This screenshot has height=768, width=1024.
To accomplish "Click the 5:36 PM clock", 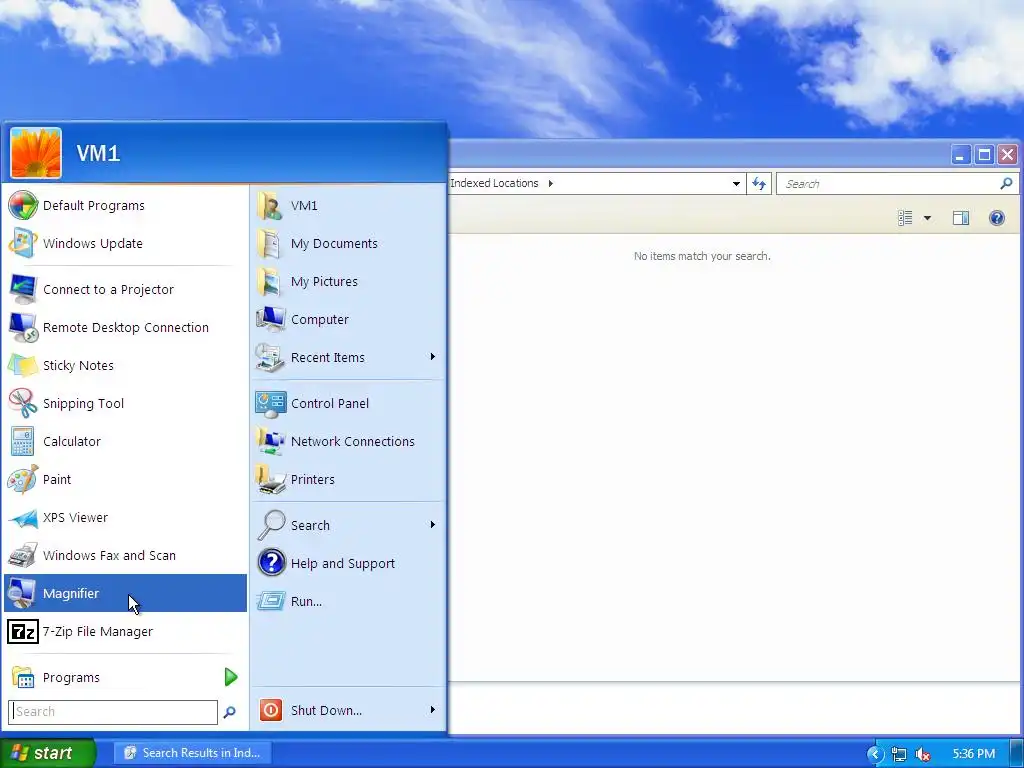I will [x=974, y=754].
